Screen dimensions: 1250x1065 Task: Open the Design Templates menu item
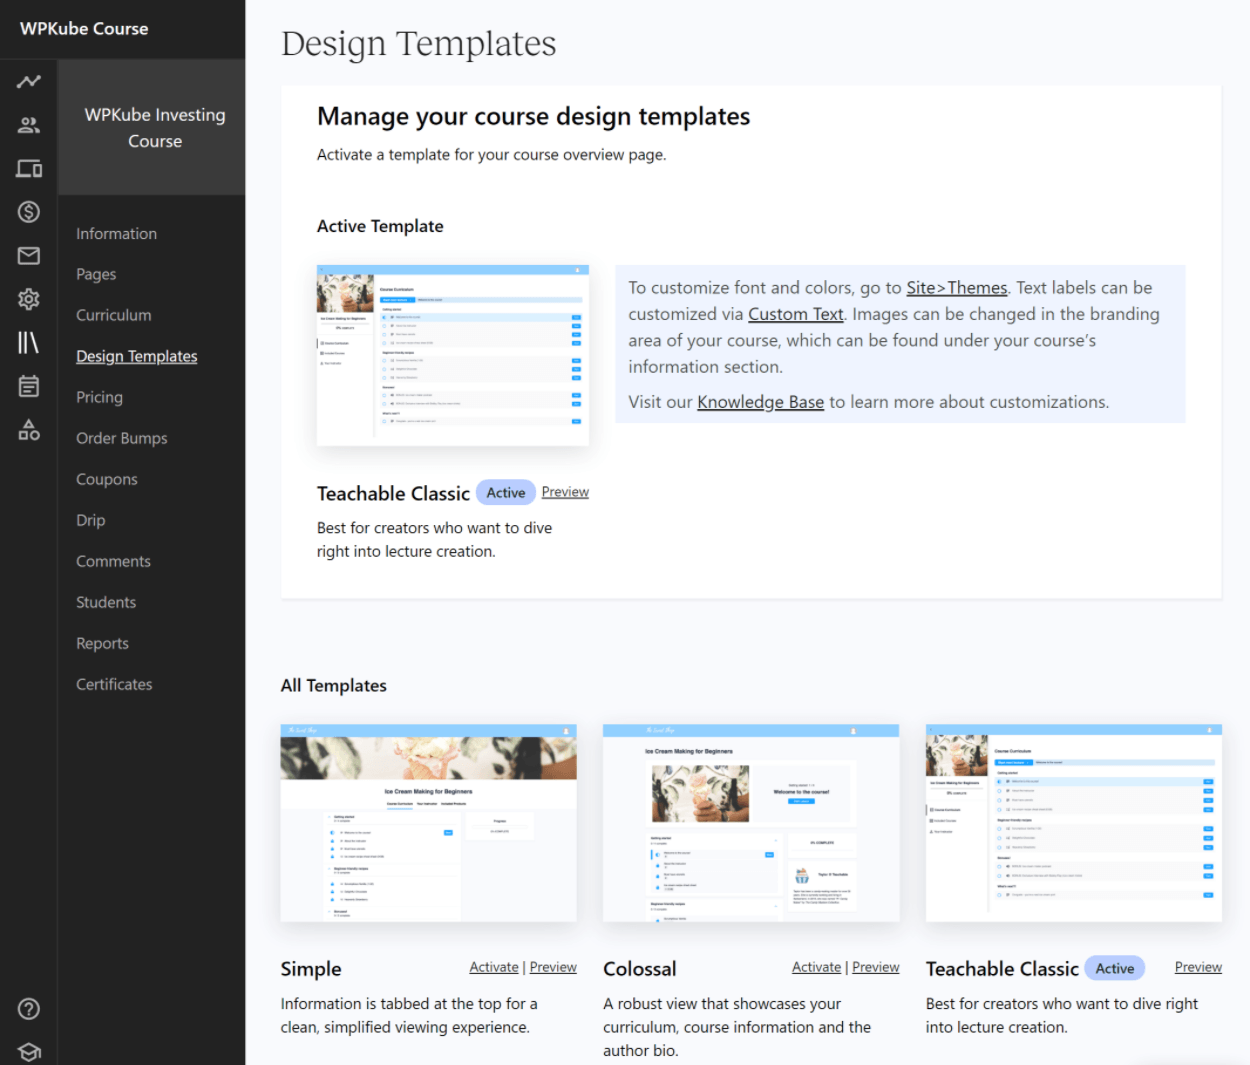(137, 356)
